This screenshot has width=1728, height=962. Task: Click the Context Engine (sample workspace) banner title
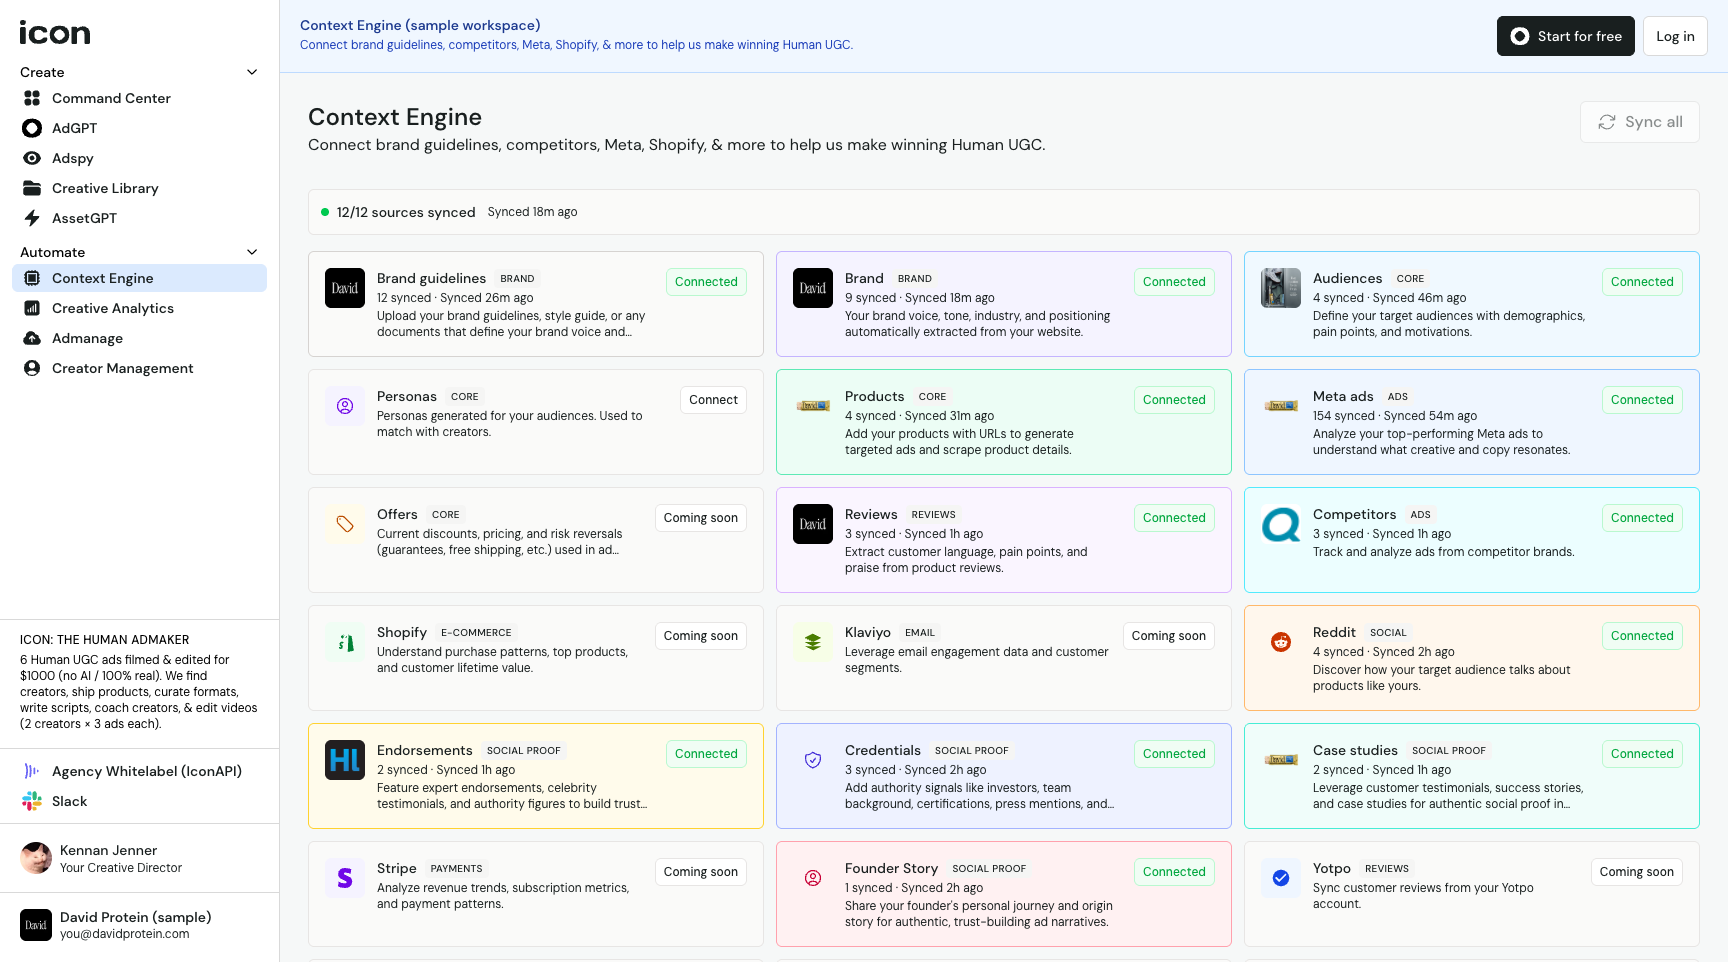420,25
